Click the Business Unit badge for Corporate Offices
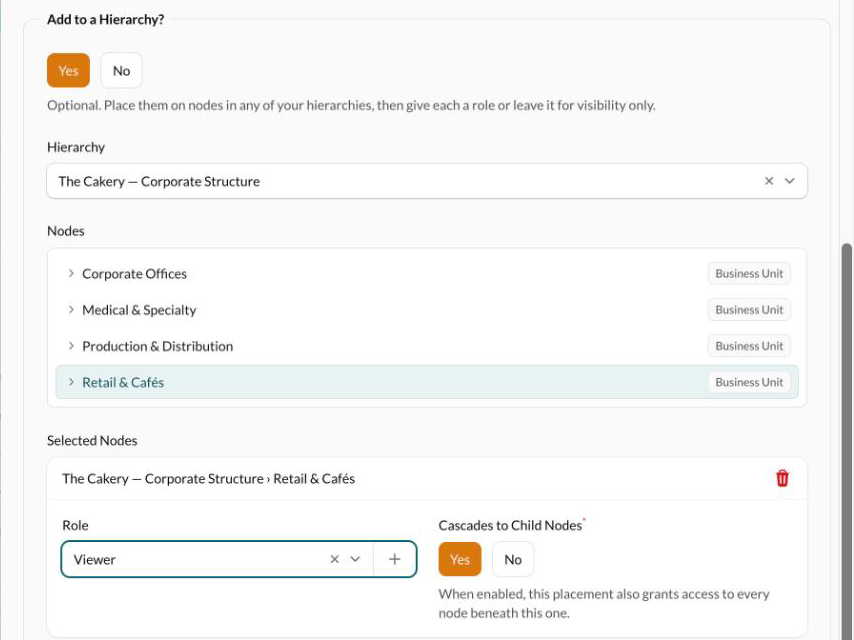 click(x=749, y=273)
